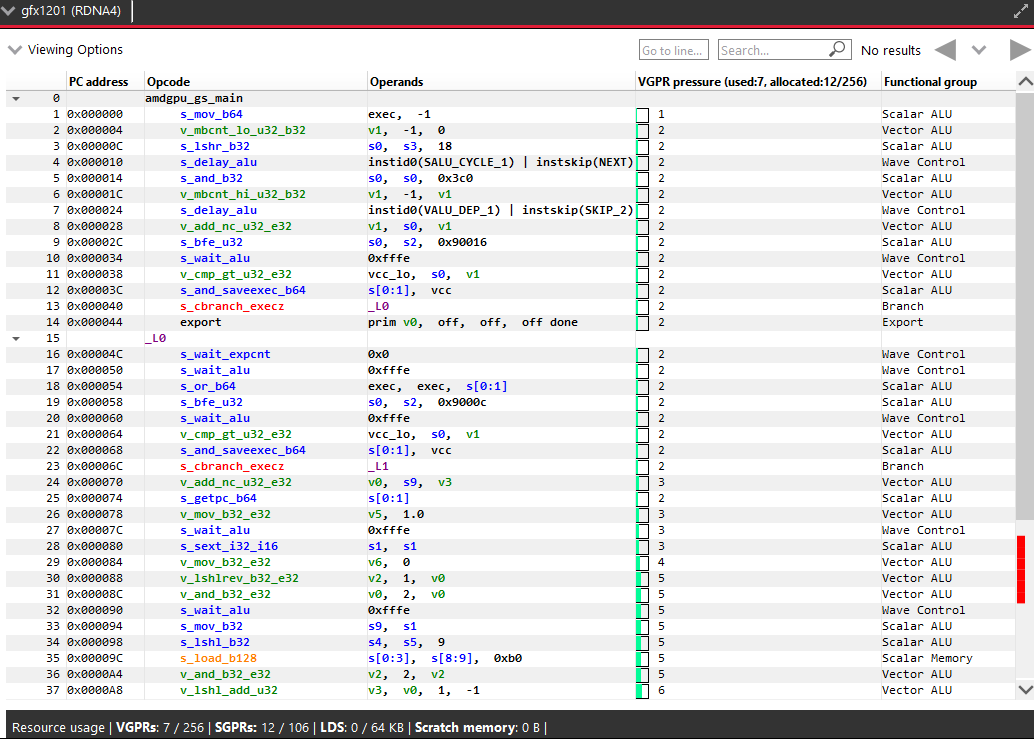The image size is (1034, 739).
Task: Click the PC address column header
Action: click(x=98, y=82)
